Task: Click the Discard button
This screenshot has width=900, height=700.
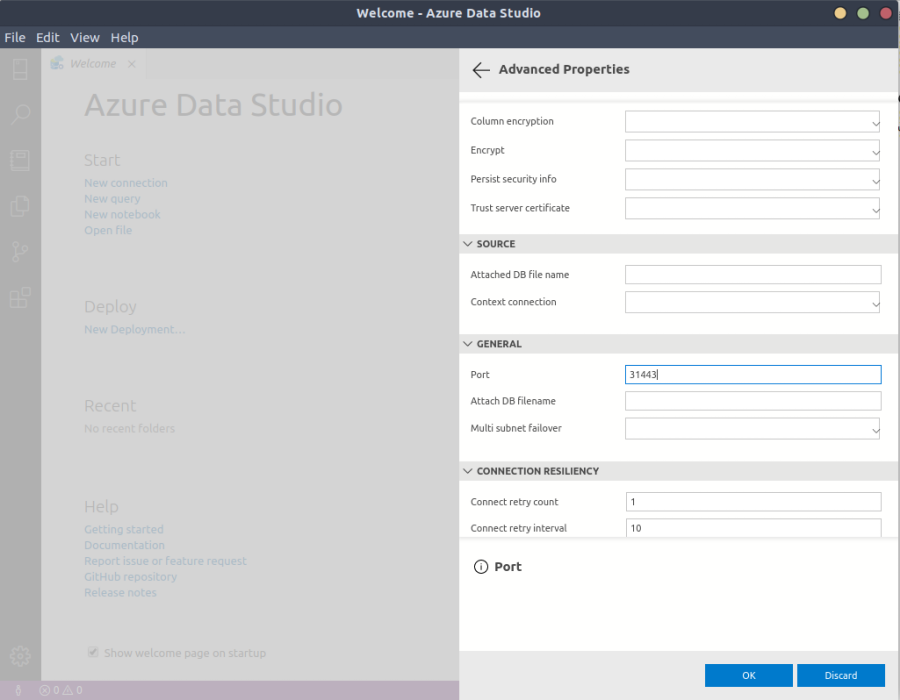Action: [x=841, y=675]
